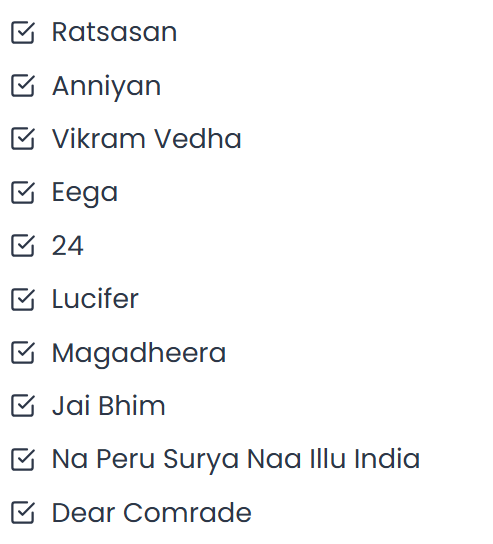Click the checkmark icon beside Anniyan
This screenshot has width=493, height=544.
23,86
